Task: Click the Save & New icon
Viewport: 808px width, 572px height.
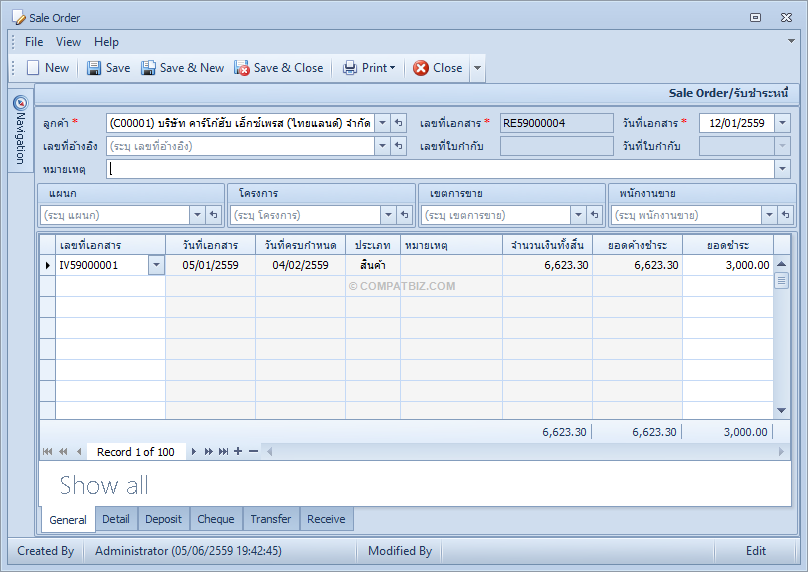Action: tap(148, 68)
